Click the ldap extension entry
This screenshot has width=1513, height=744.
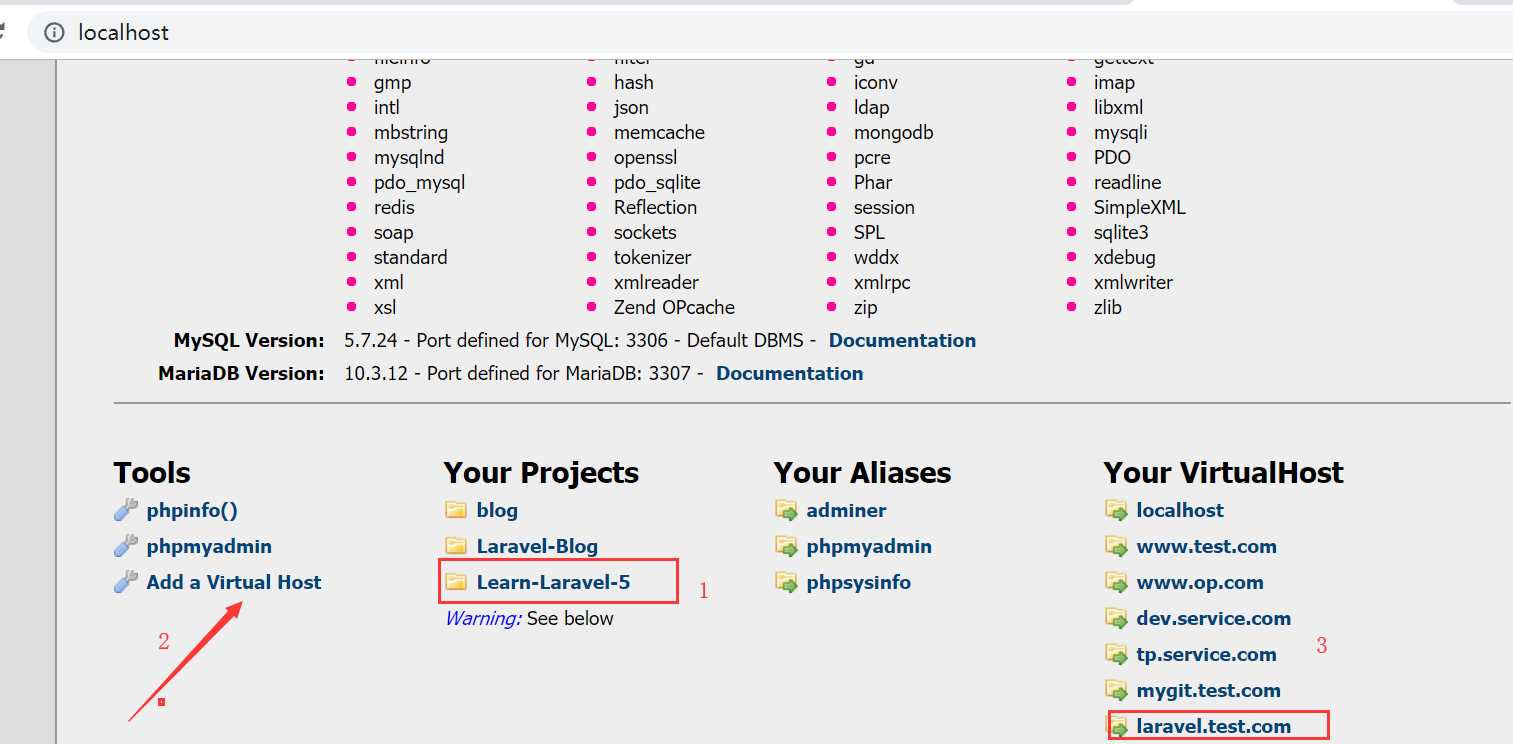click(871, 107)
